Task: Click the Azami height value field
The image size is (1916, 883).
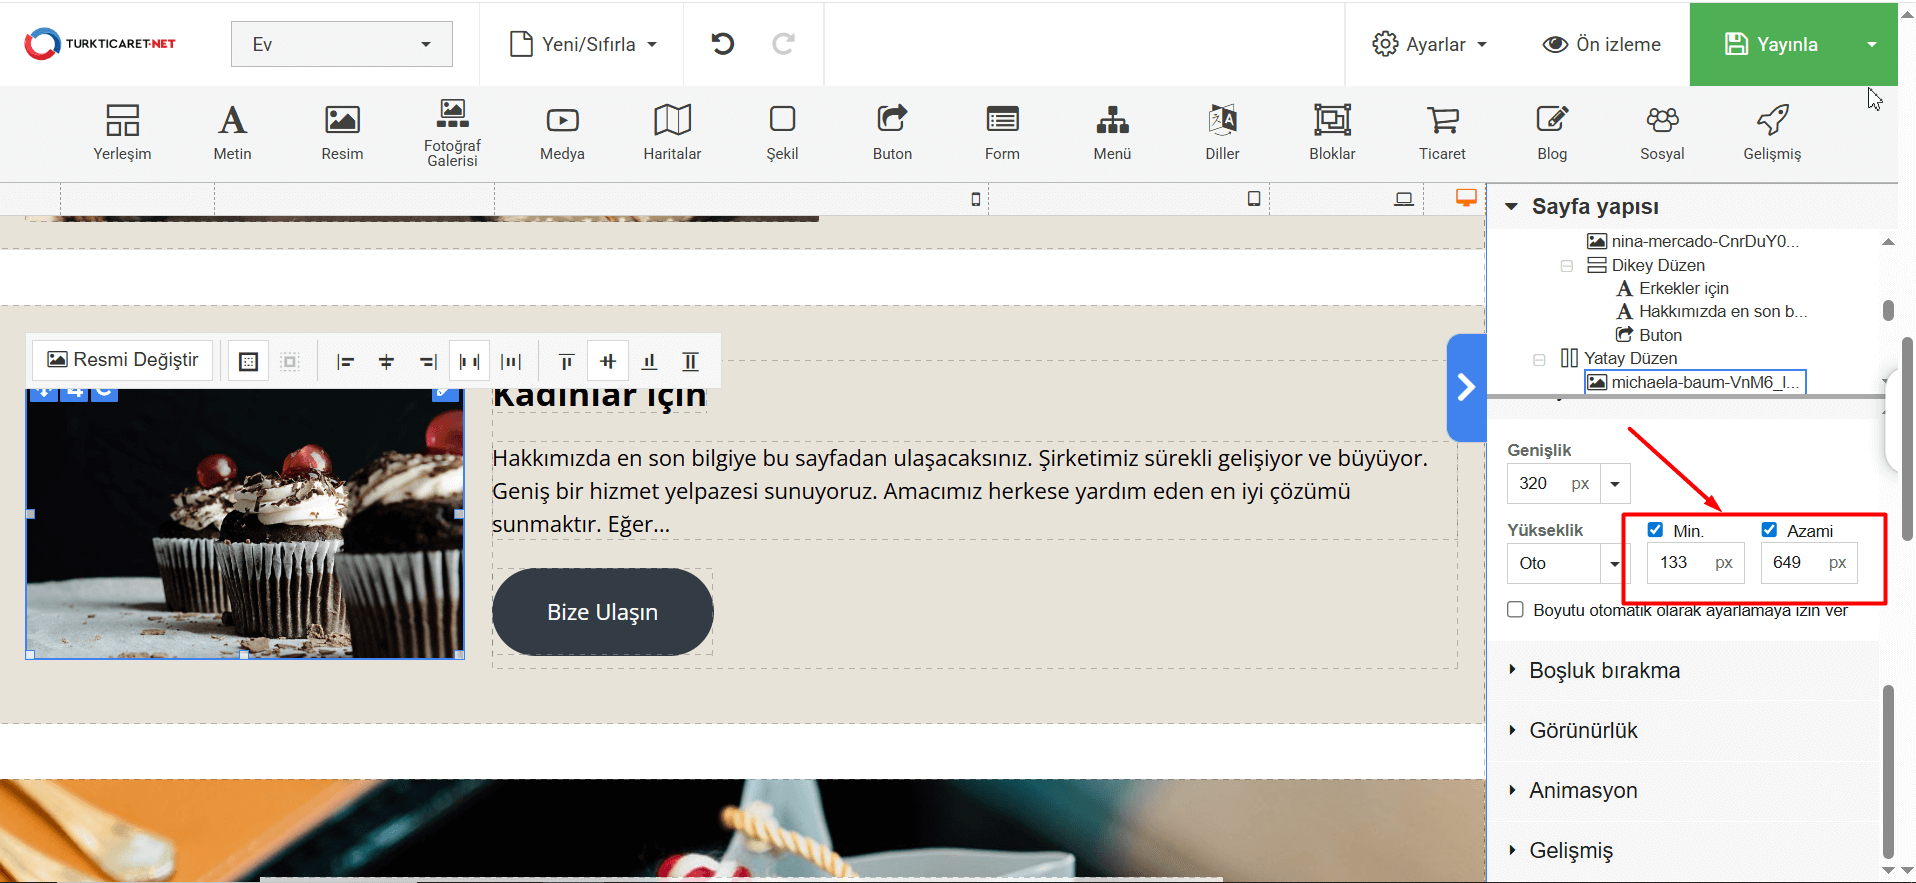Action: 1809,563
